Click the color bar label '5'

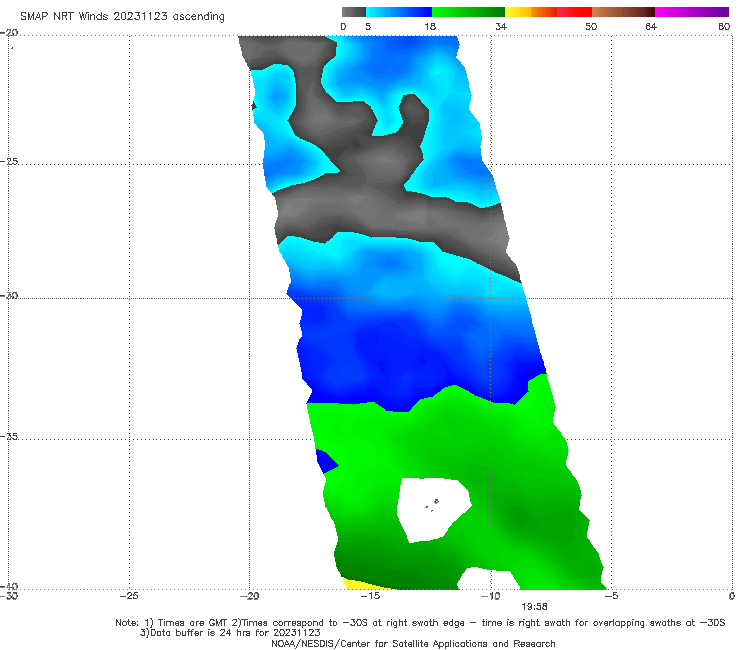(368, 26)
